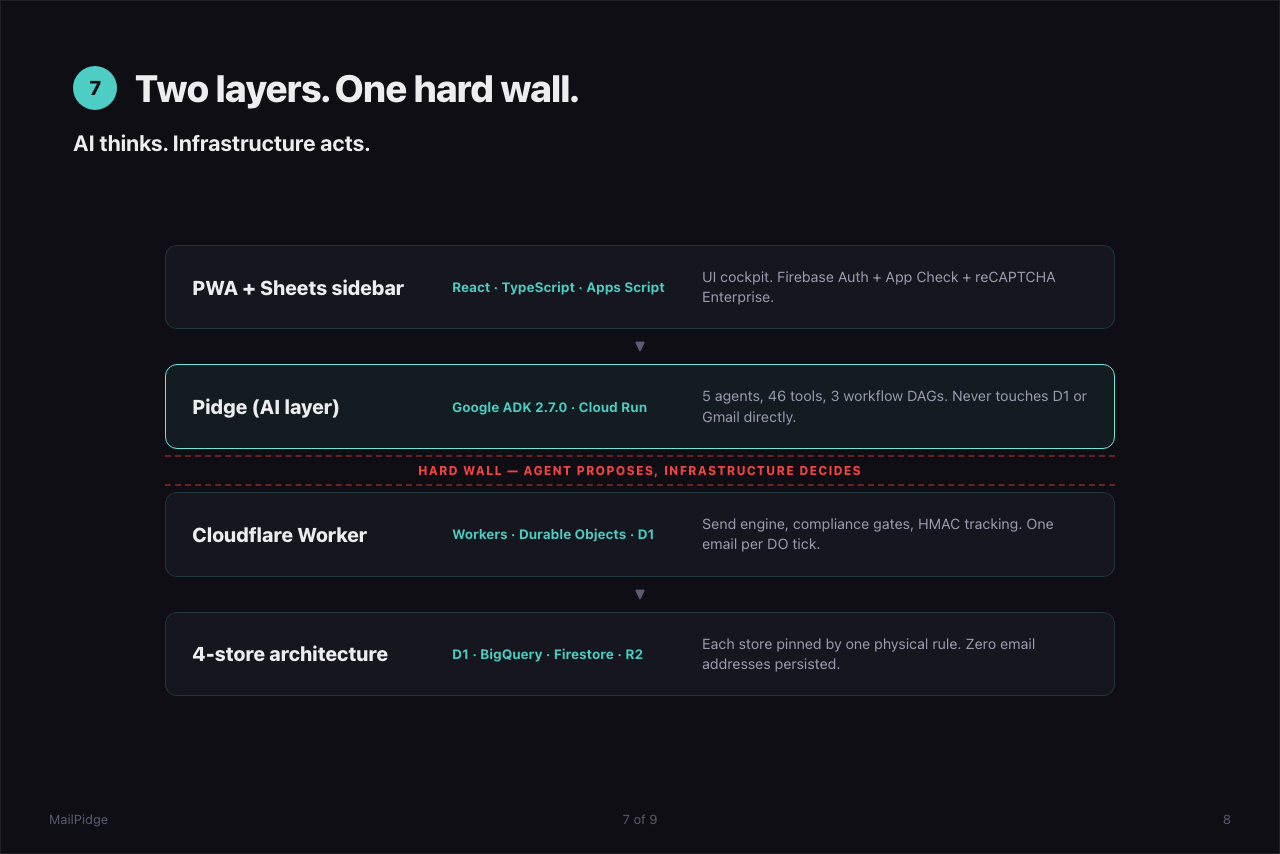Click the subtitle AI thinks. Infrastructure acts.
The image size is (1280, 854).
click(222, 143)
